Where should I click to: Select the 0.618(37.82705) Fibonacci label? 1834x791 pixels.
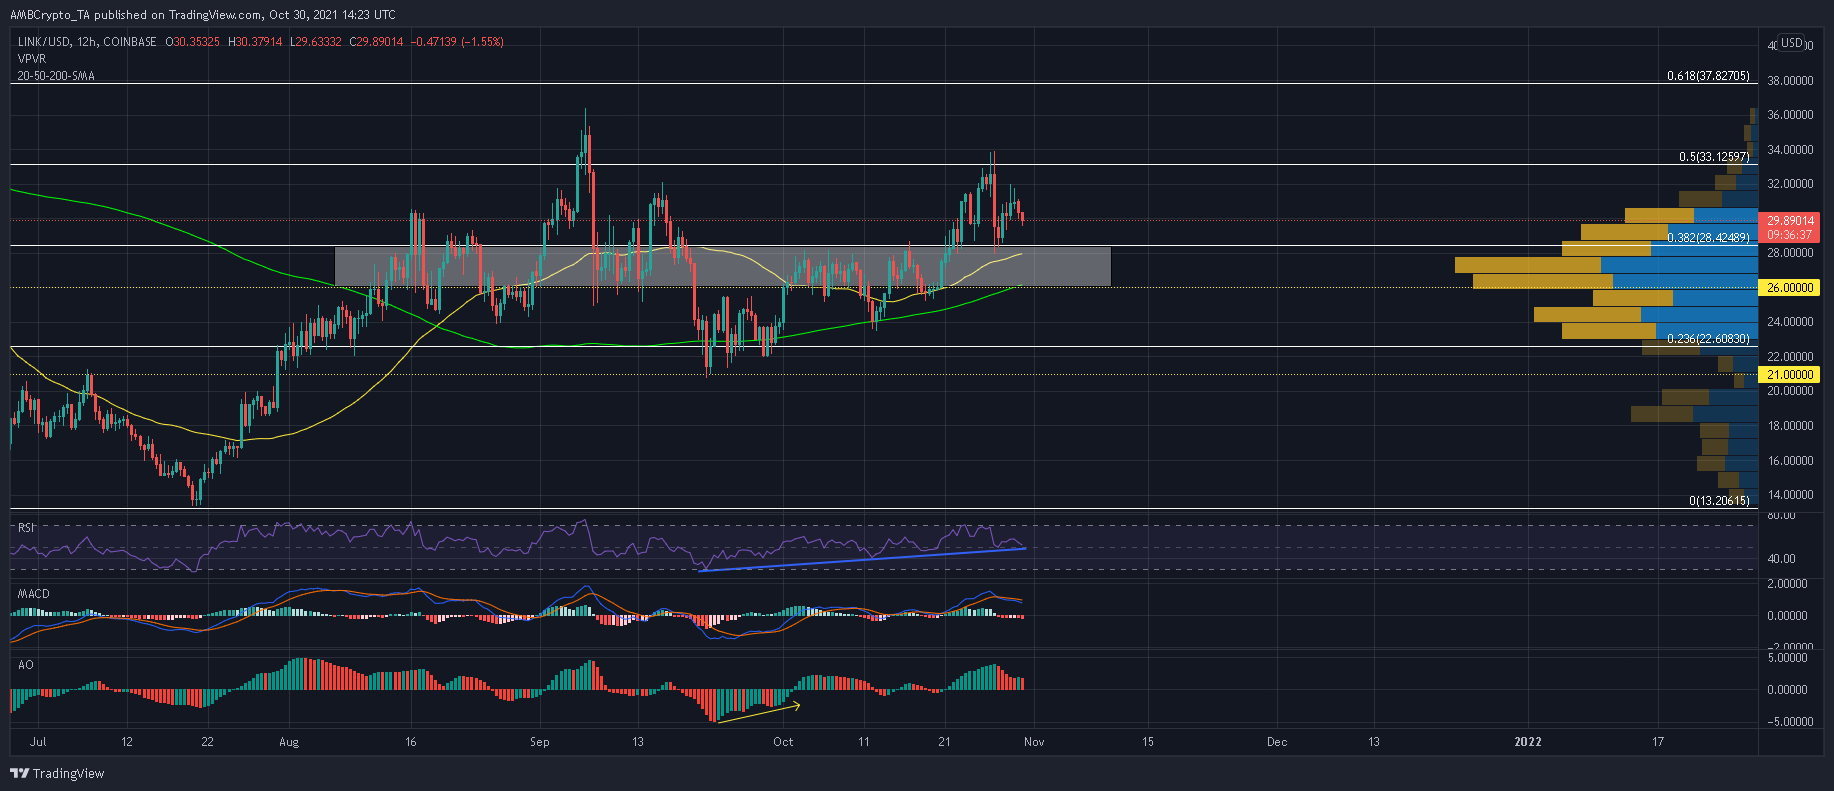[x=1708, y=76]
